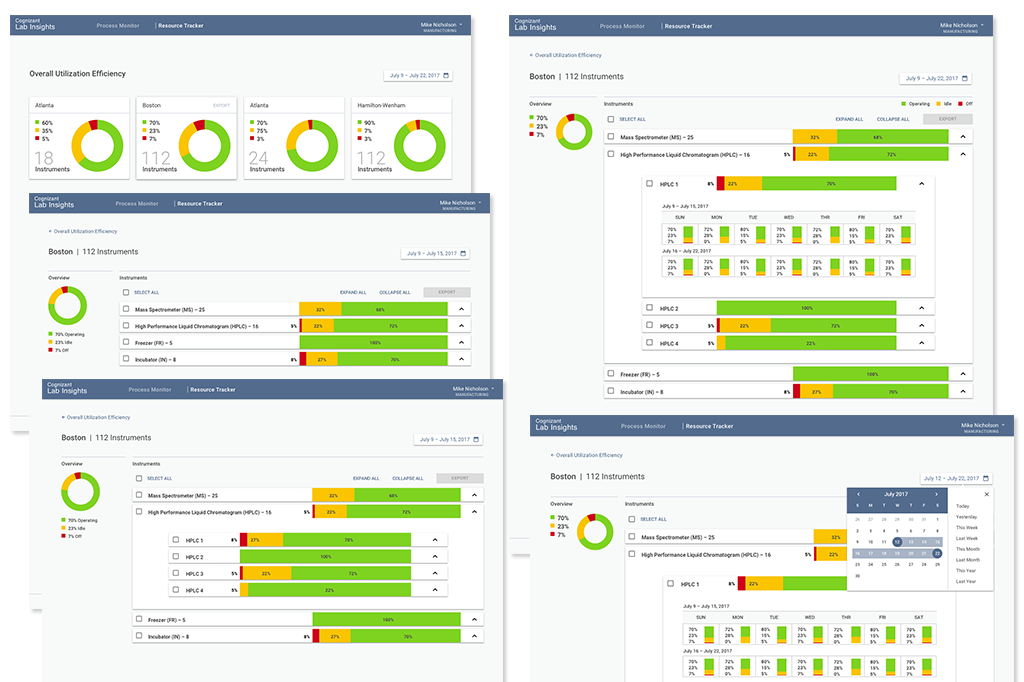Close the date picker popup with X
The height and width of the screenshot is (682, 1024).
[x=986, y=495]
